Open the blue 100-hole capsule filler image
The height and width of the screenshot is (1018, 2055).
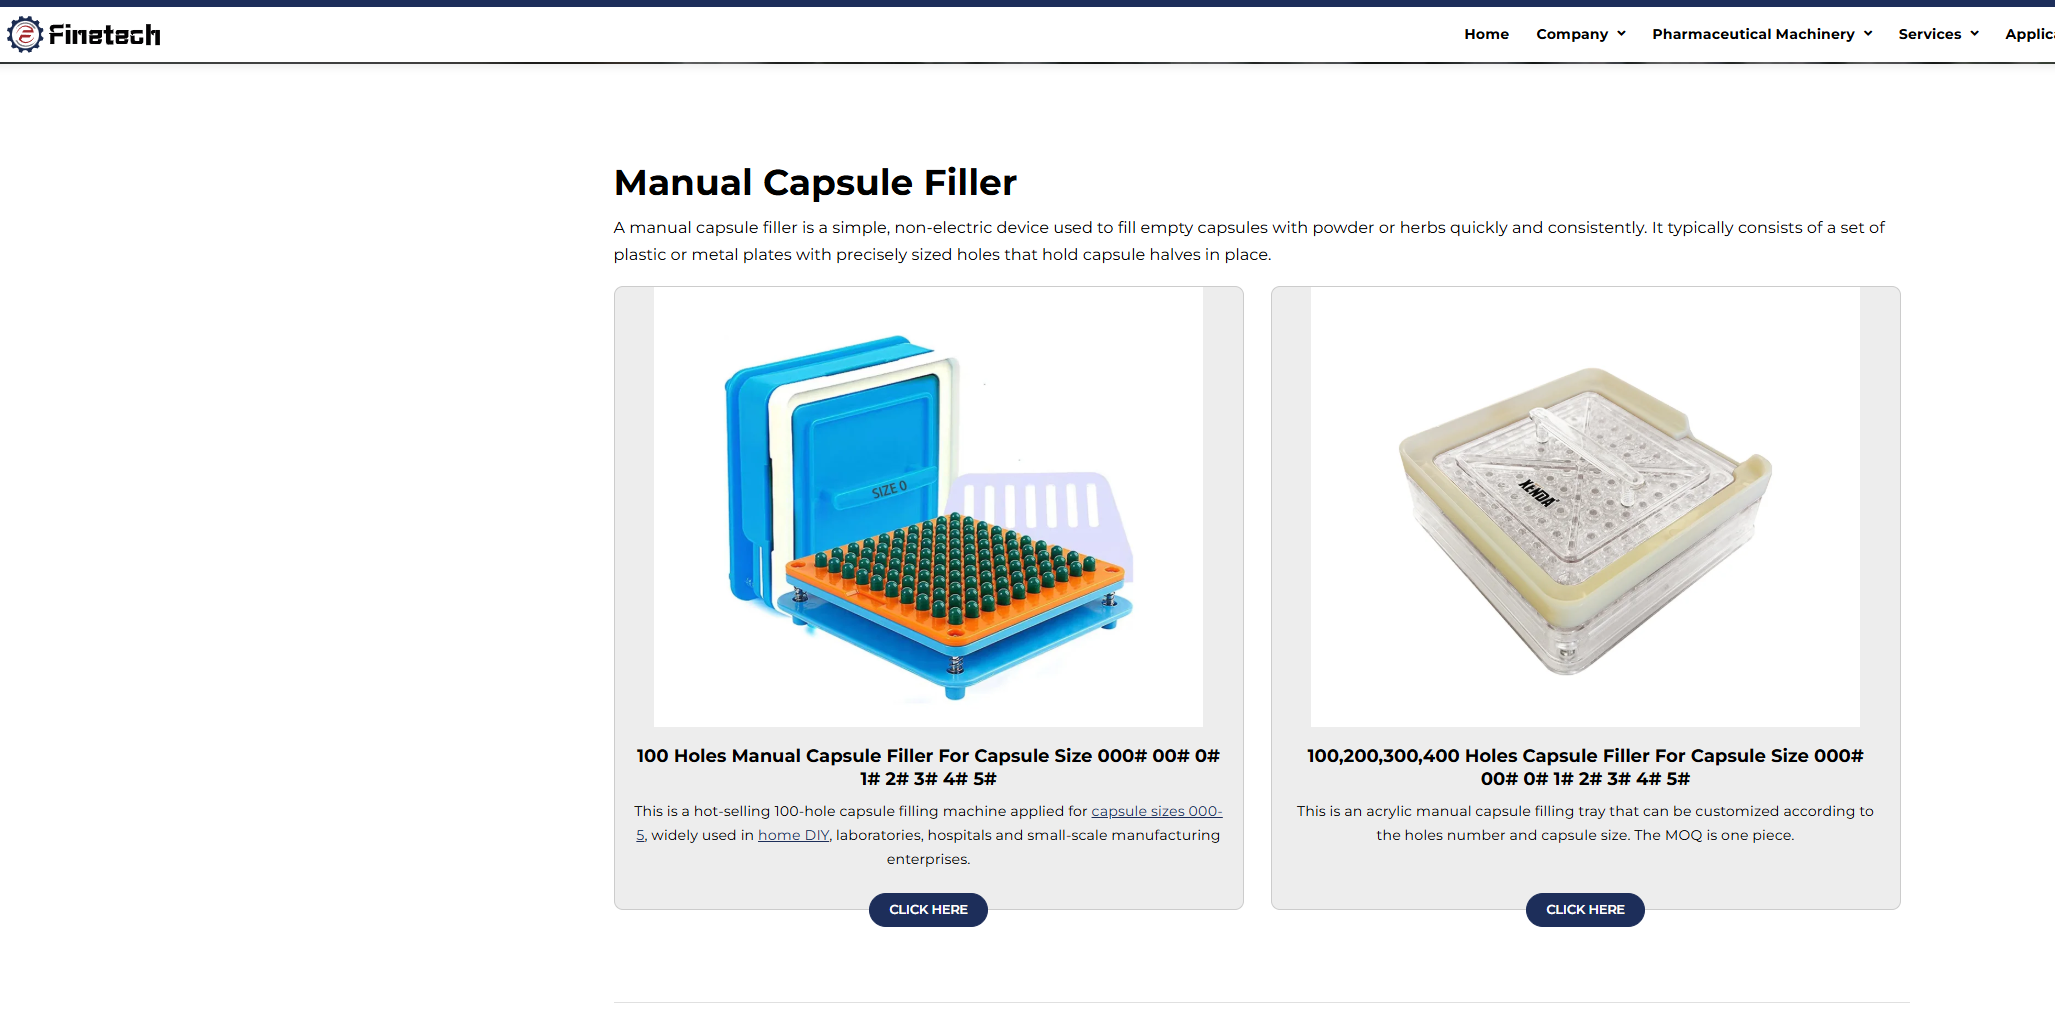pos(928,507)
